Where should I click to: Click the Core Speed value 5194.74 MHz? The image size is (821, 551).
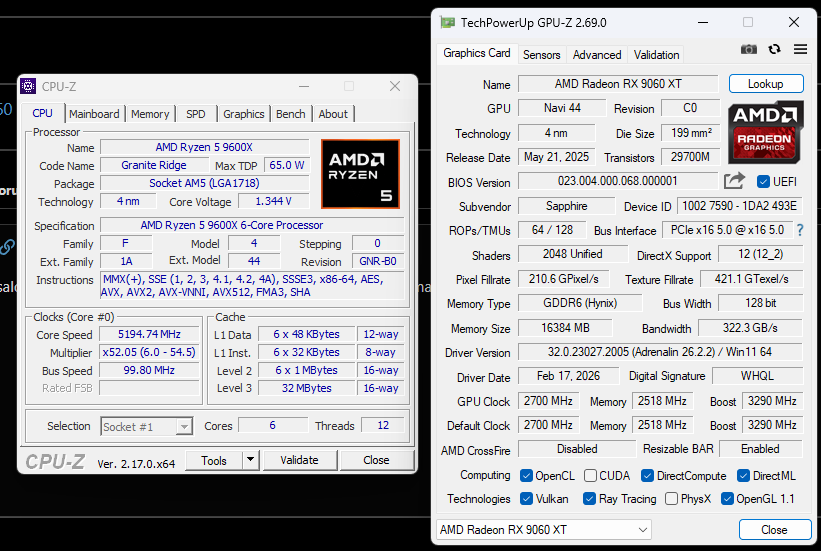click(x=149, y=334)
